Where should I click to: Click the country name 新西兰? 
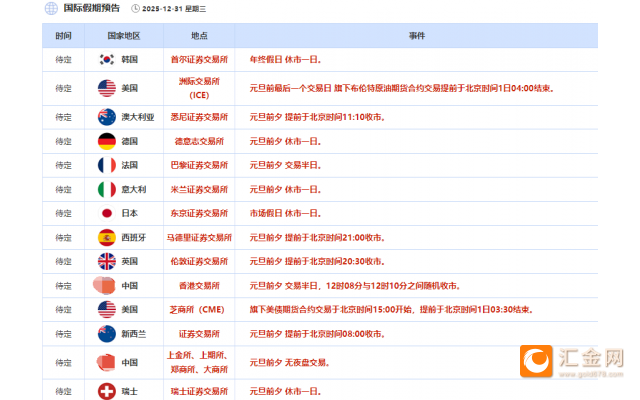pyautogui.click(x=133, y=334)
